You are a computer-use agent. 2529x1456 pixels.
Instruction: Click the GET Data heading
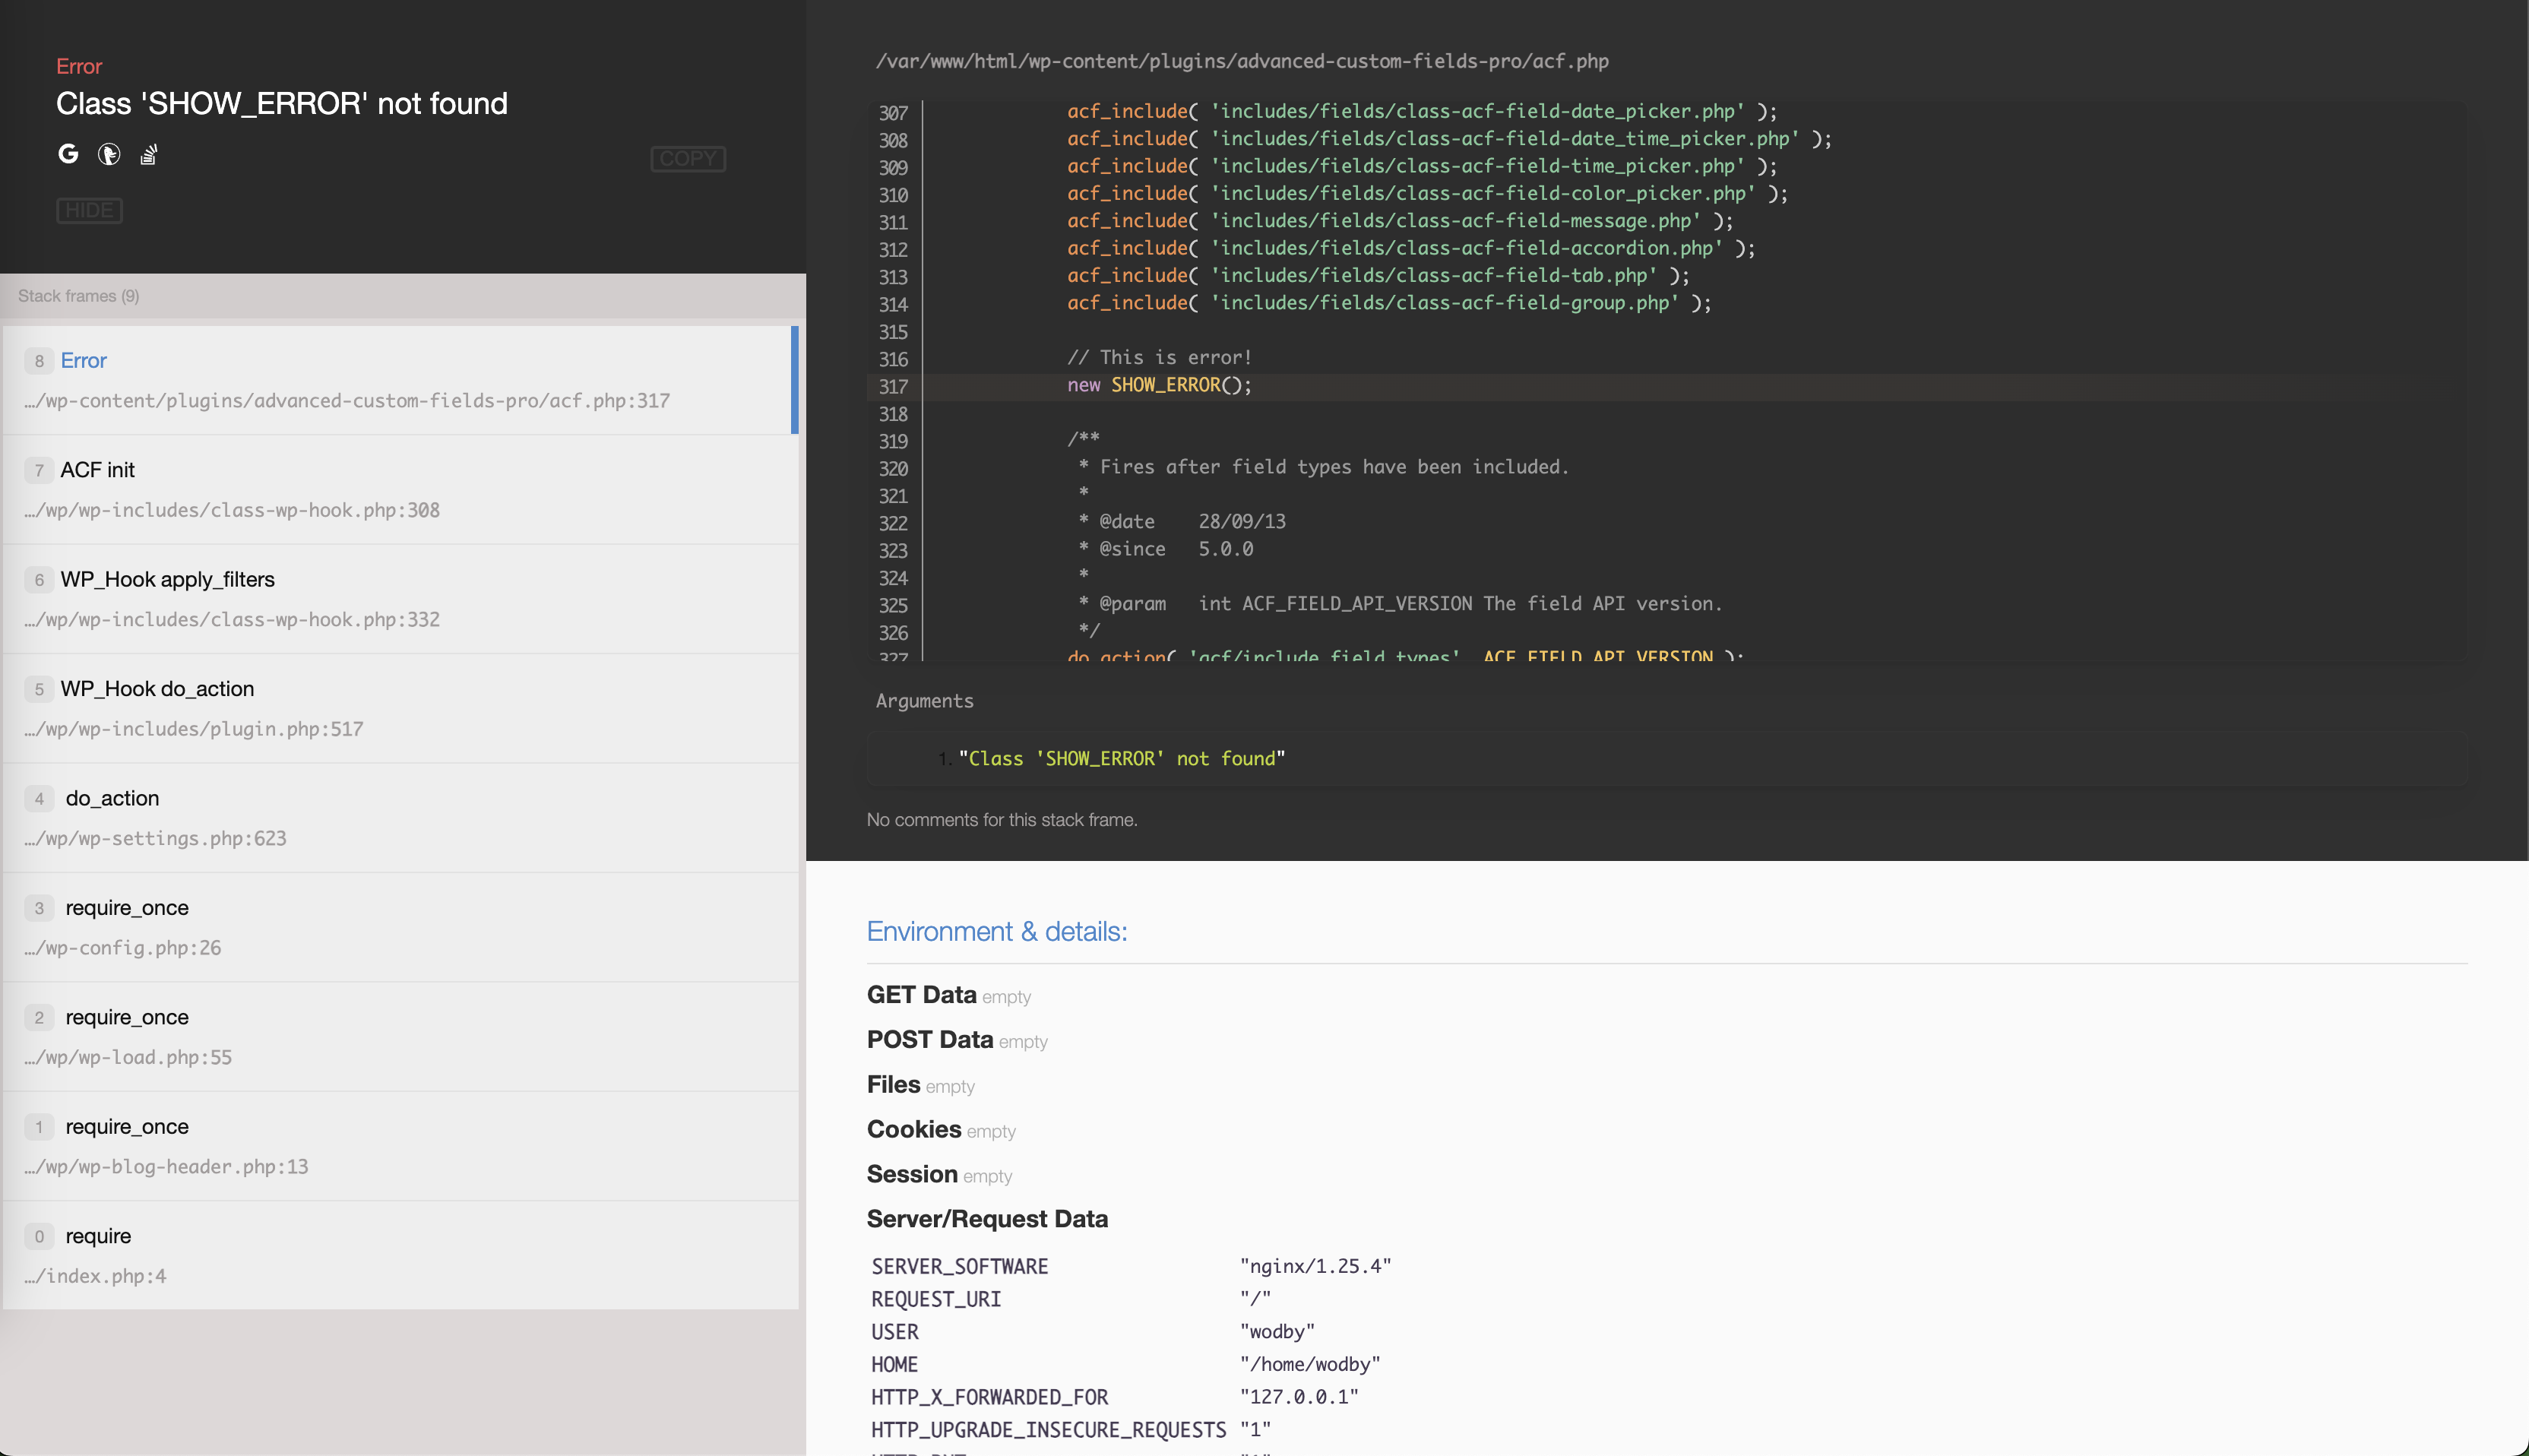[x=921, y=995]
